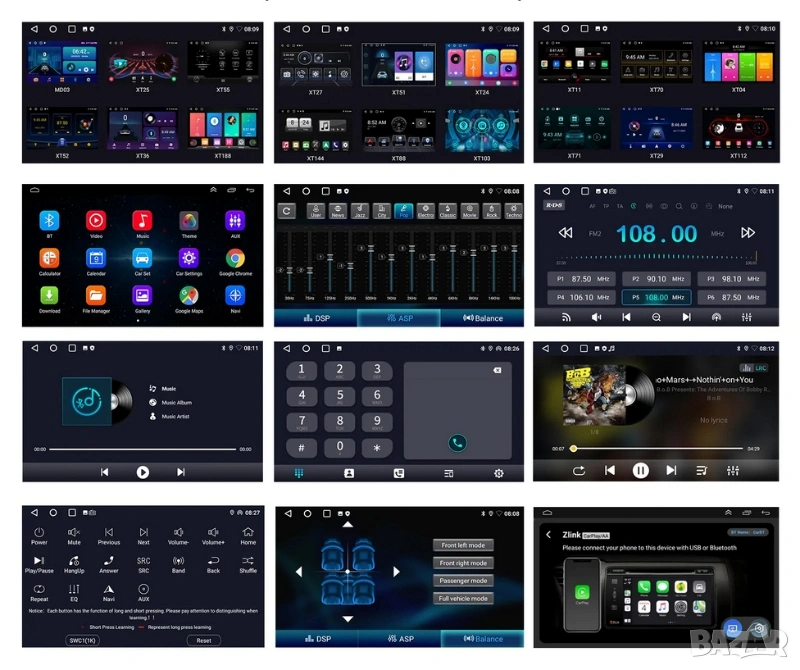The width and height of the screenshot is (800, 670).
Task: Pause playback in the music player
Action: 640,470
